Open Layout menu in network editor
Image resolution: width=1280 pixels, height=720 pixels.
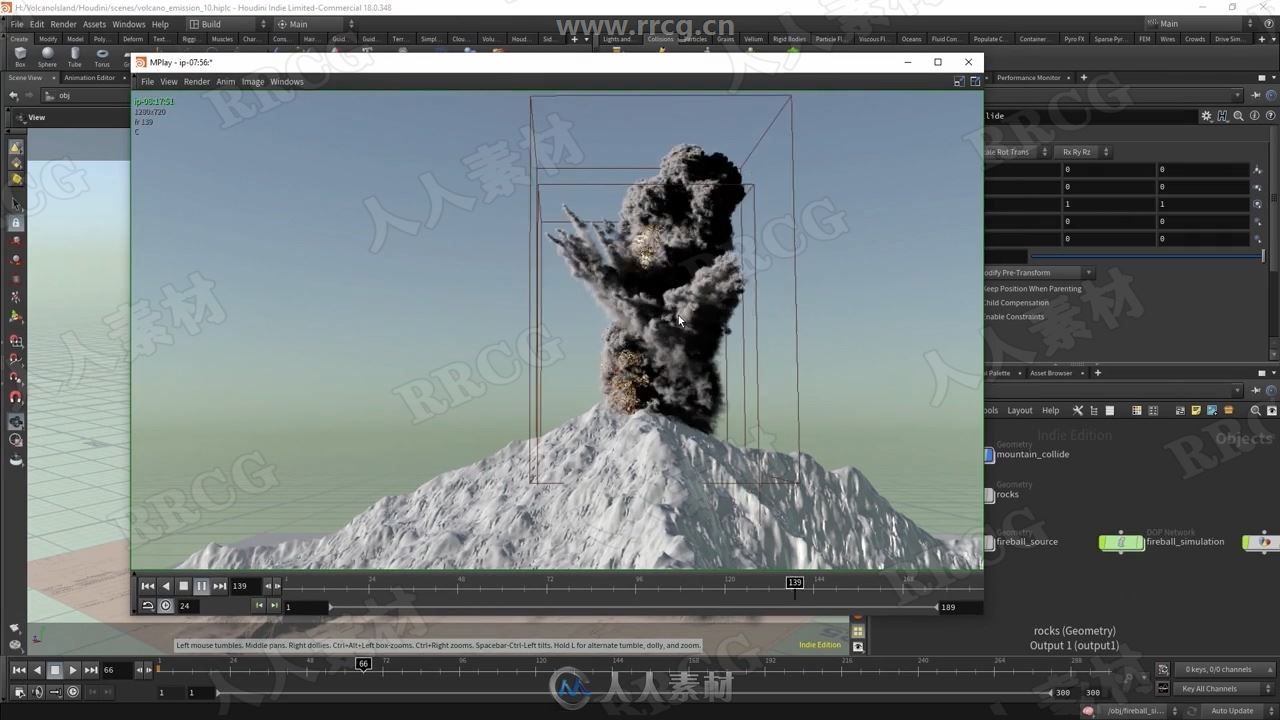pyautogui.click(x=1019, y=410)
